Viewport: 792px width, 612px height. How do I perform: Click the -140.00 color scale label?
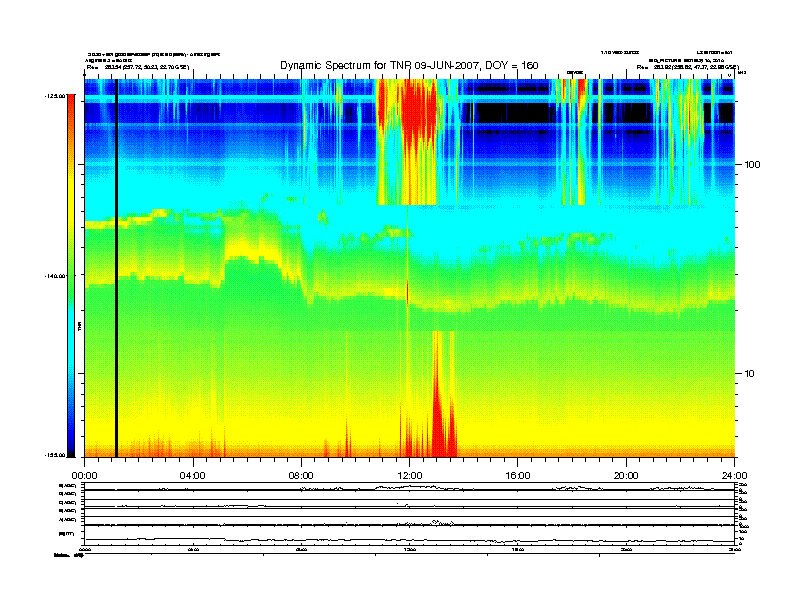[x=56, y=276]
